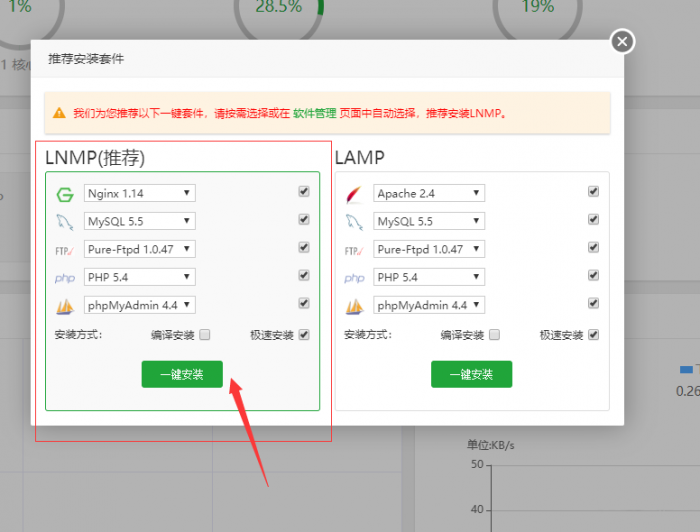700x532 pixels.
Task: Open the Nginx 1.14 version dropdown
Action: (x=140, y=193)
